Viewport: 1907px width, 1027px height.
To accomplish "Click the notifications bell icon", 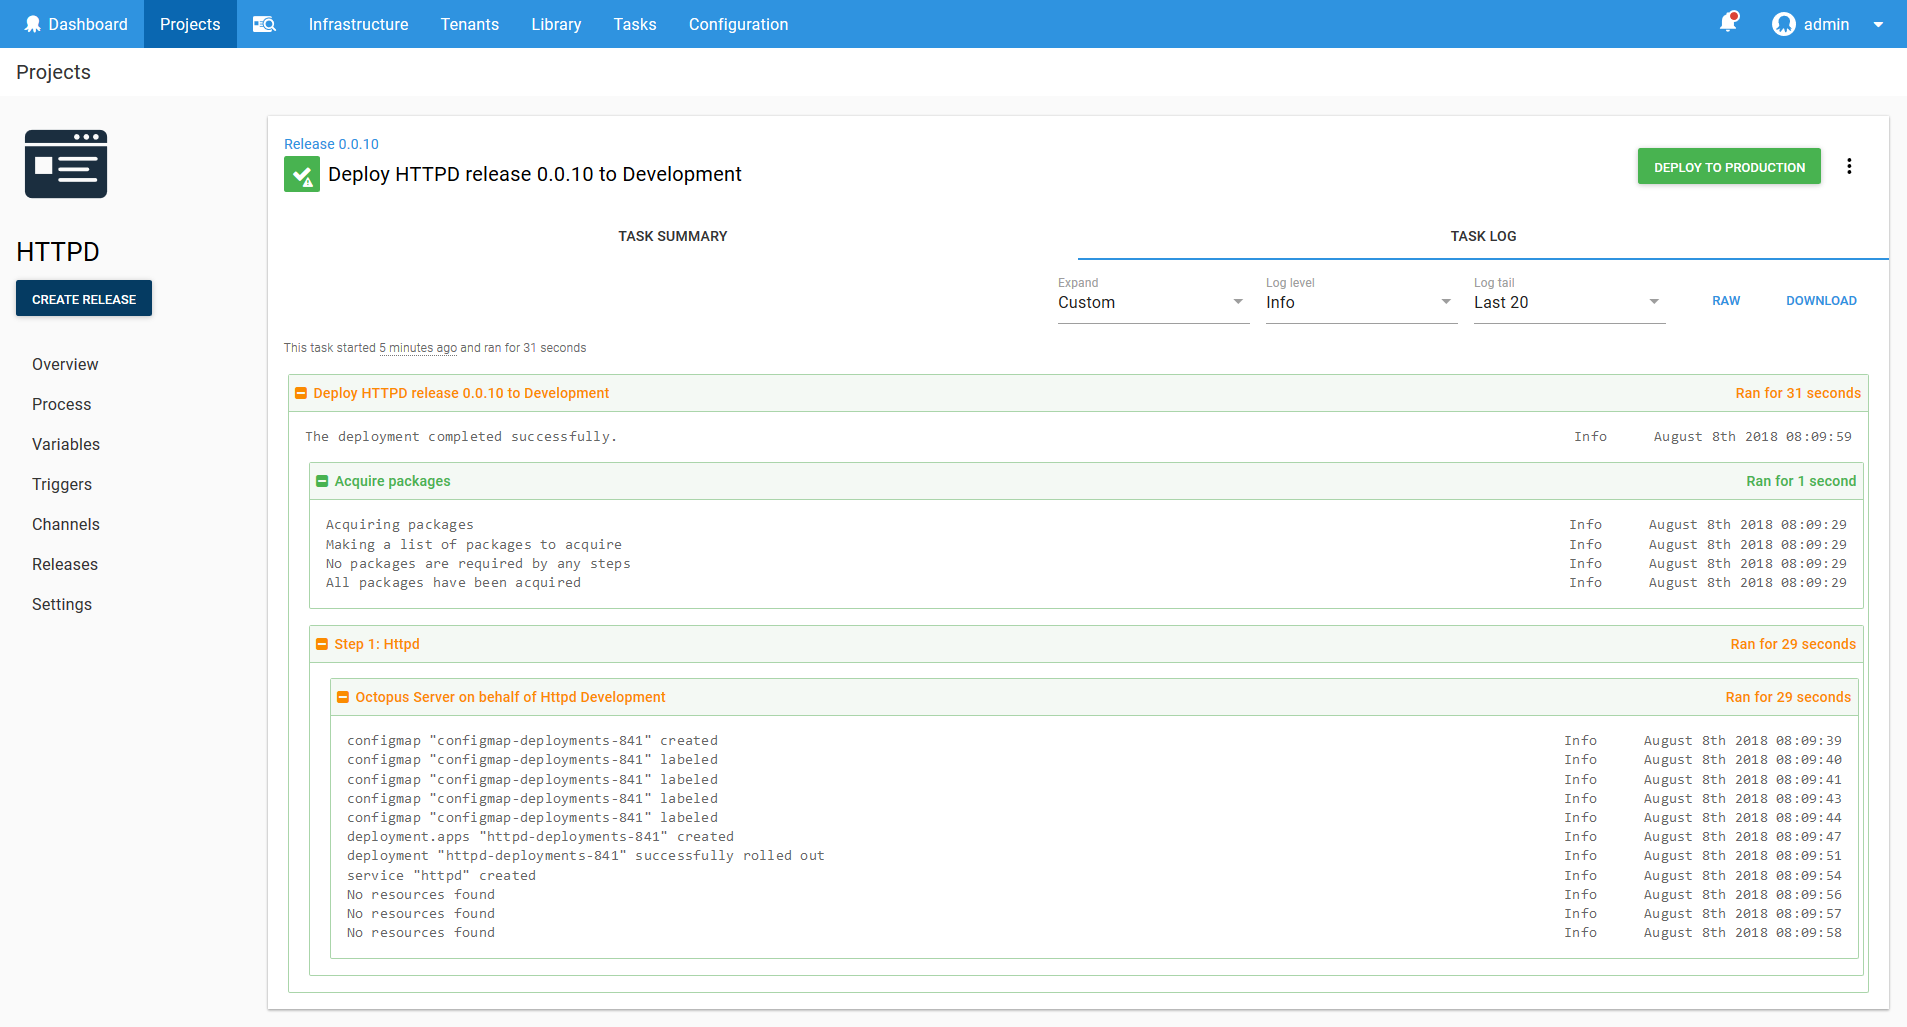I will click(1727, 23).
